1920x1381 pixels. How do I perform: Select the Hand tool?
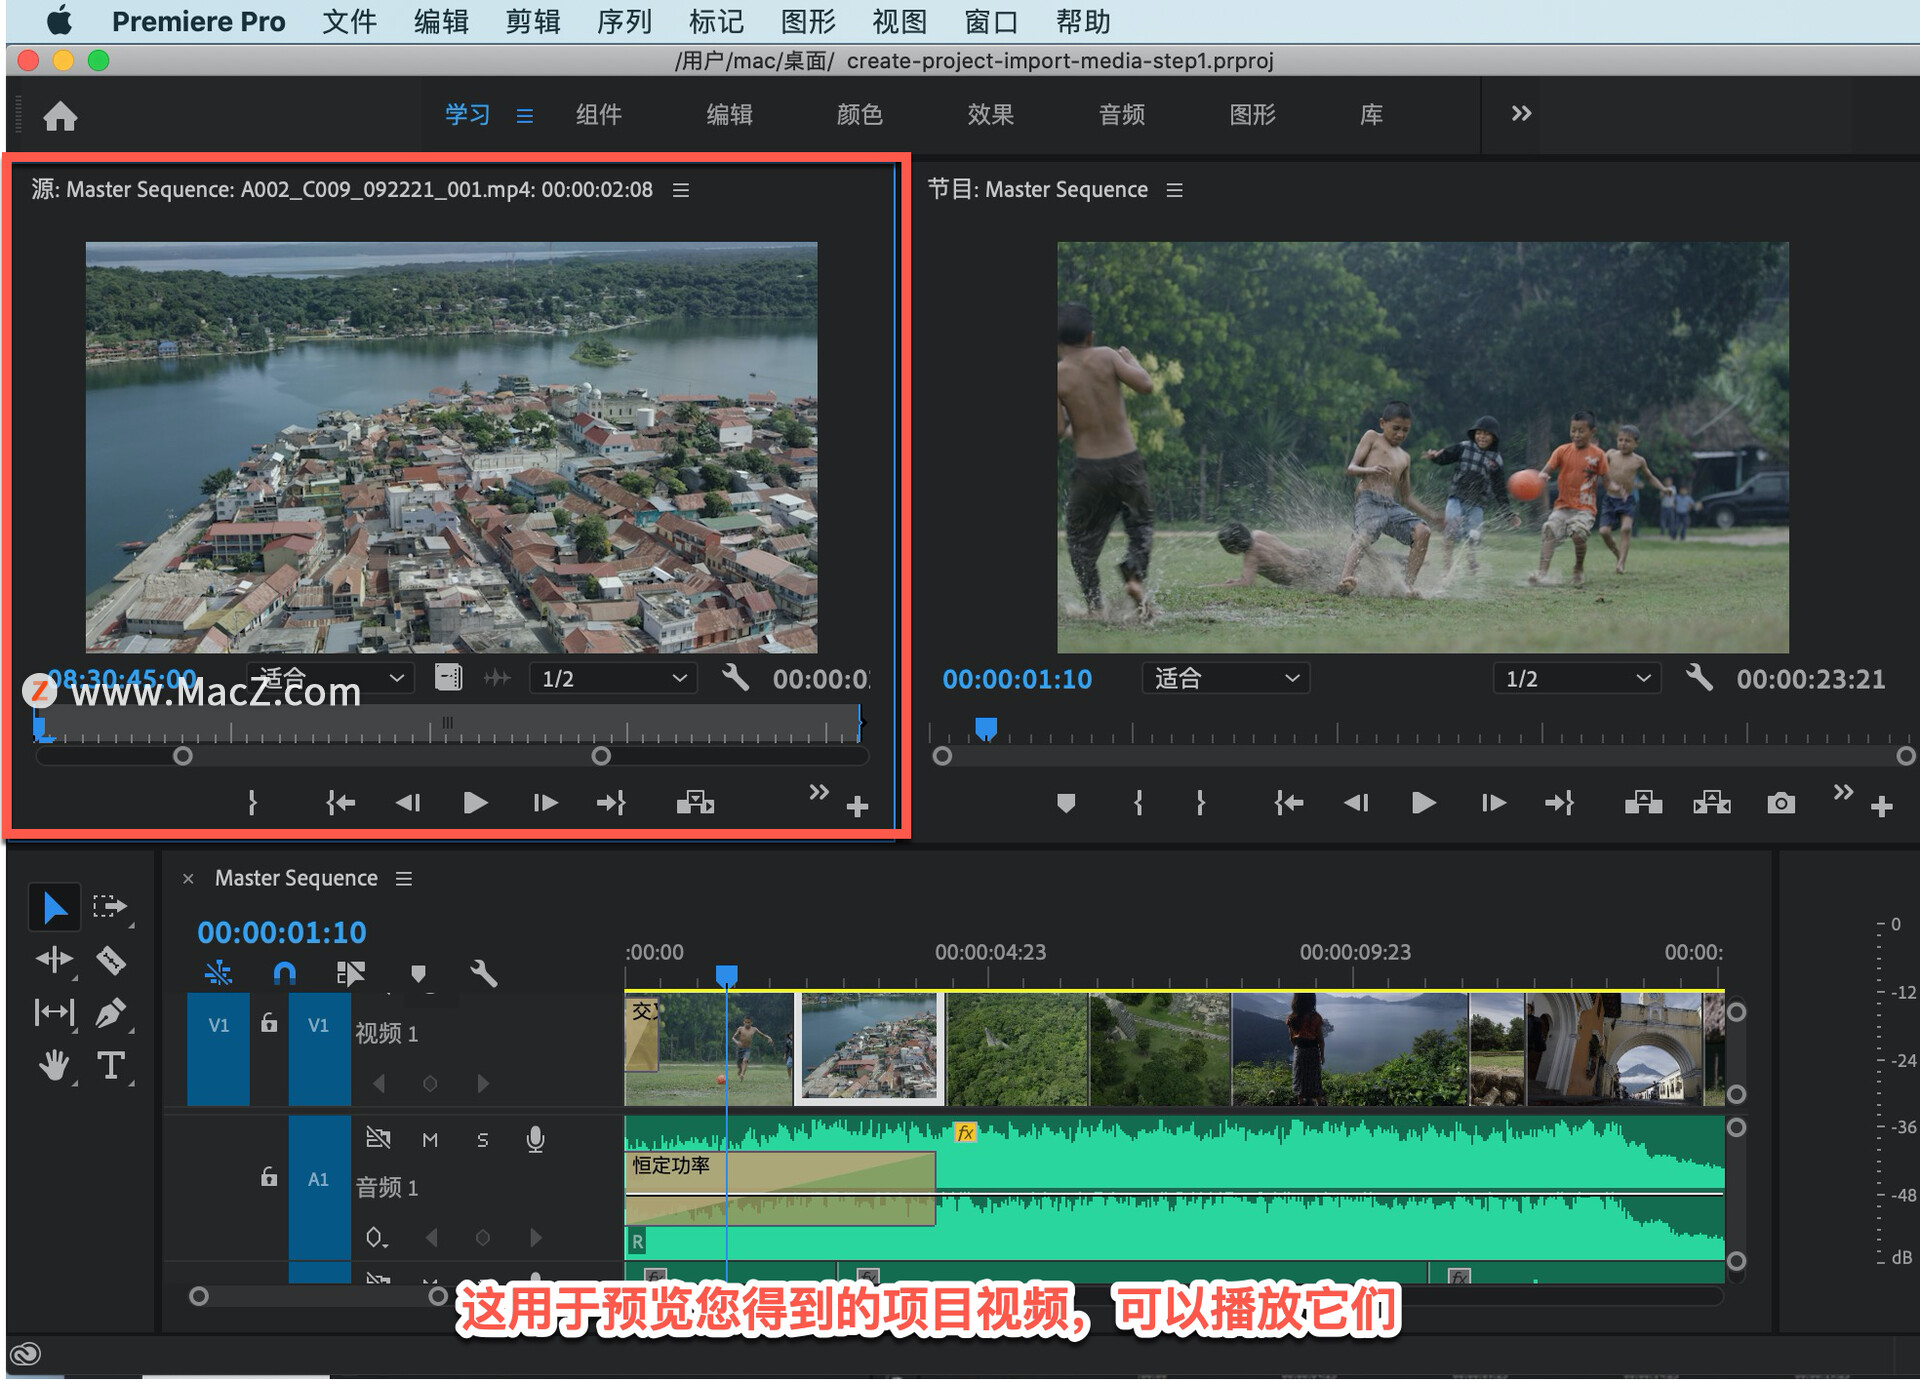54,1066
